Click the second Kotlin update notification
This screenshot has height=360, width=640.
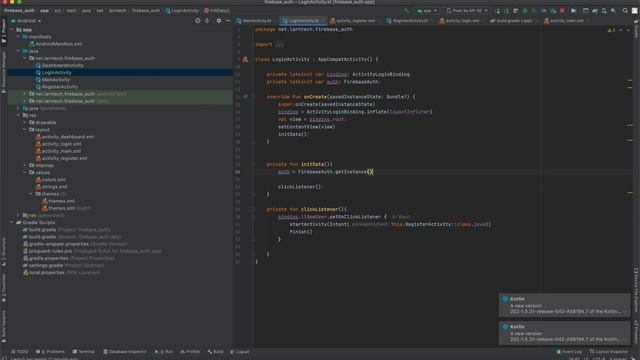(x=564, y=333)
